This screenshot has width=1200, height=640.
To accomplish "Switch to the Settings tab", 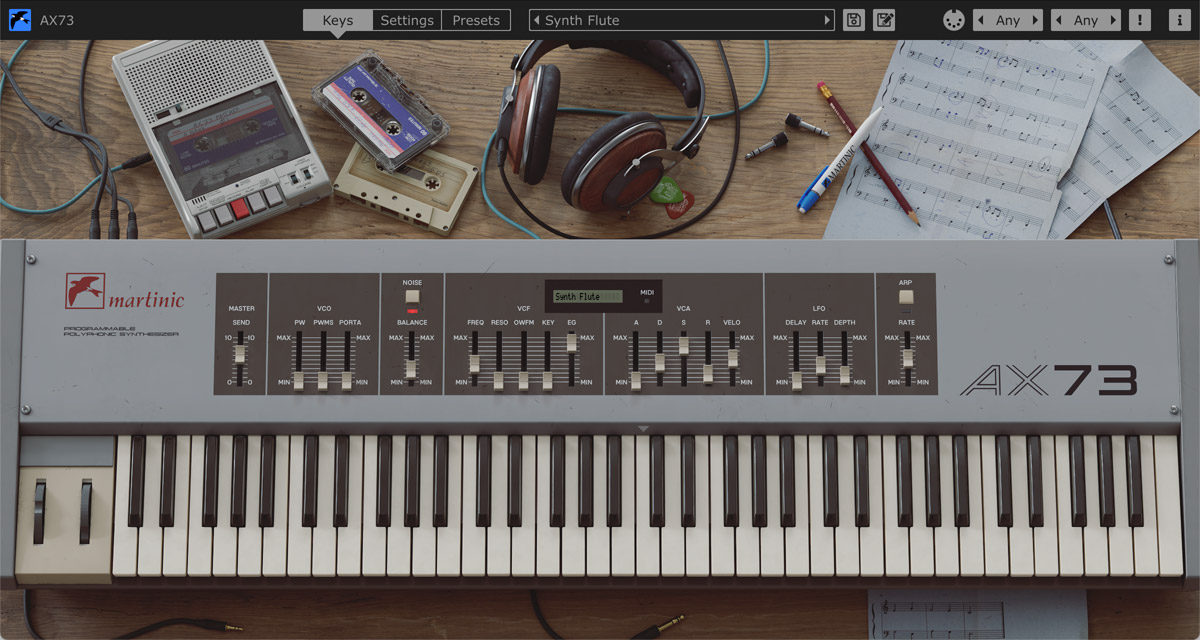I will click(406, 19).
